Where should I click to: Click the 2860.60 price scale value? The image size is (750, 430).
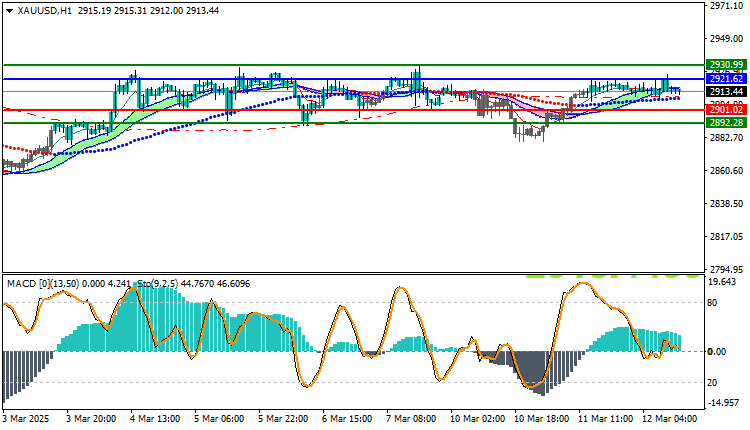[x=727, y=171]
